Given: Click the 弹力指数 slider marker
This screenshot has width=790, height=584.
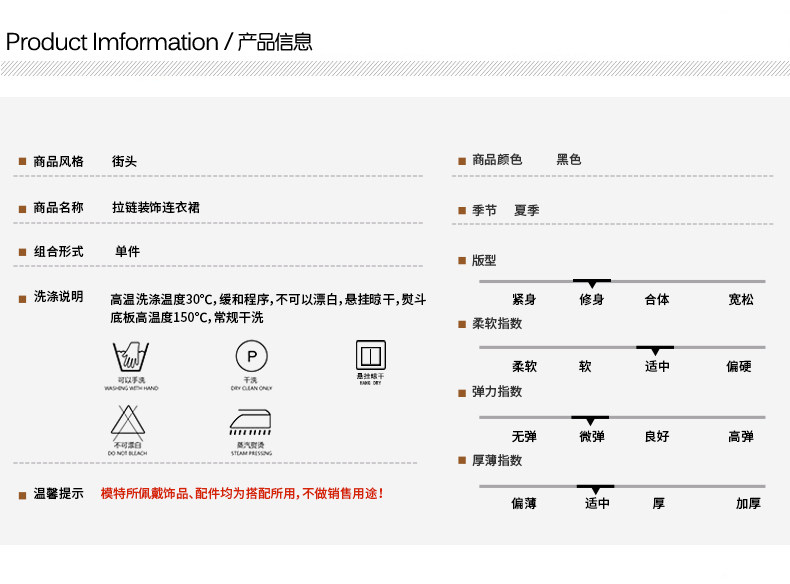Looking at the screenshot, I should [x=590, y=420].
